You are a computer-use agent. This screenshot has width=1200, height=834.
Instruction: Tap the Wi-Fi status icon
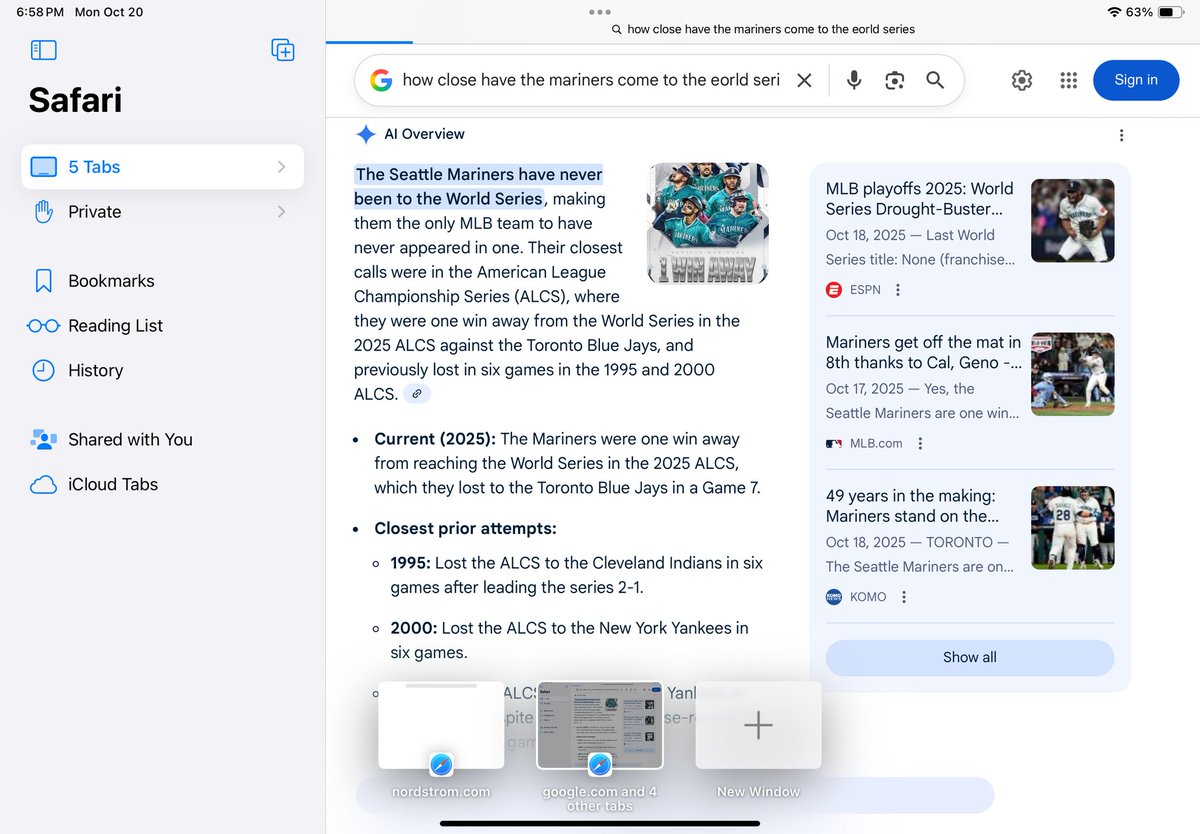pos(1114,12)
